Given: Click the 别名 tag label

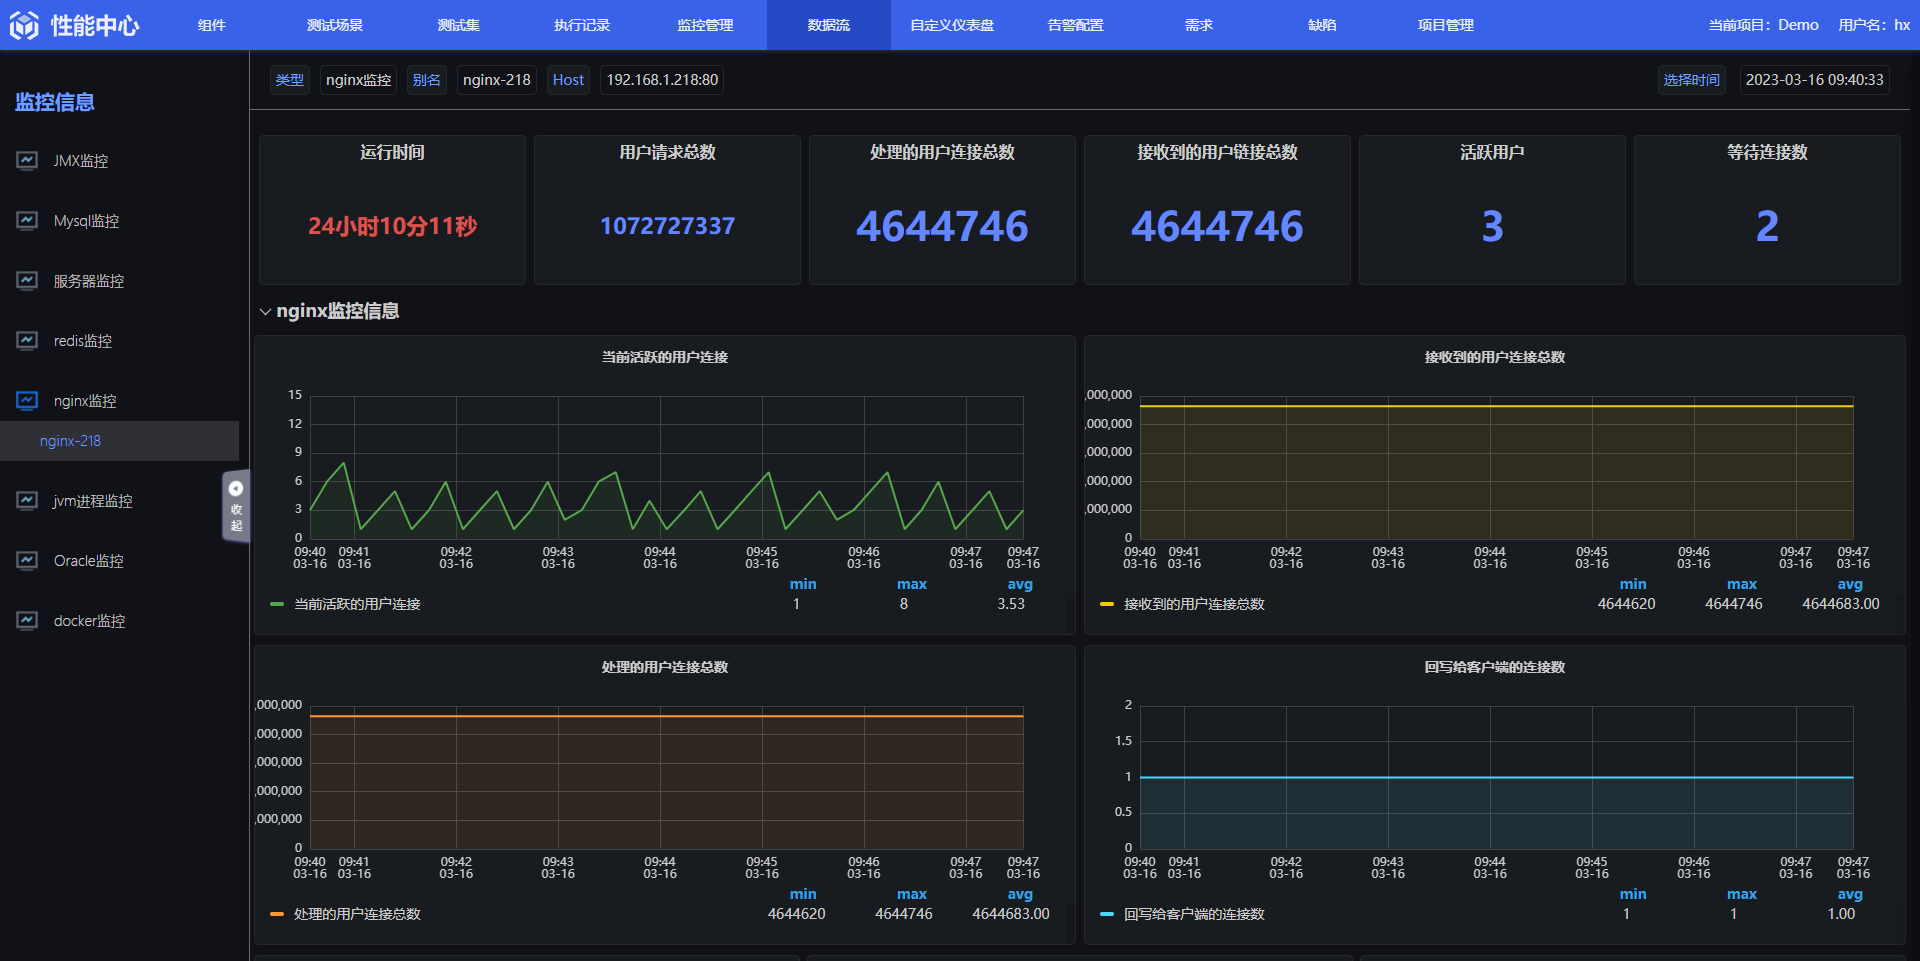Looking at the screenshot, I should pos(427,80).
